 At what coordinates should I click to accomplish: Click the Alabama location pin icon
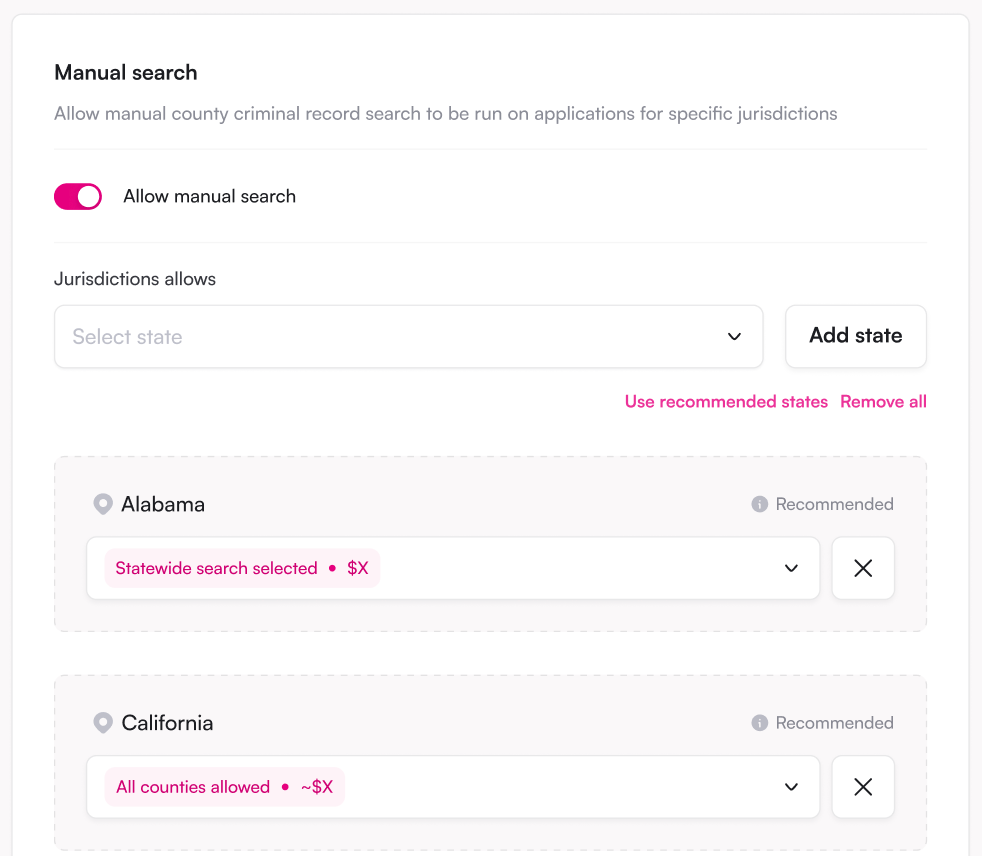(x=103, y=504)
